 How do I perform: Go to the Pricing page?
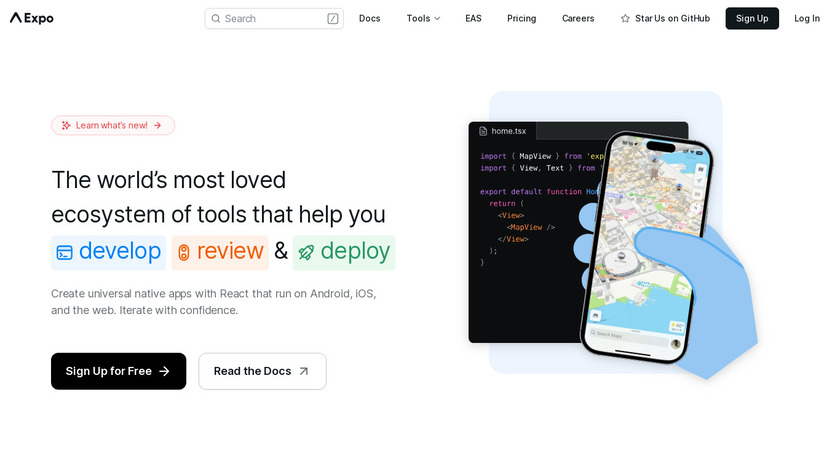pos(521,18)
